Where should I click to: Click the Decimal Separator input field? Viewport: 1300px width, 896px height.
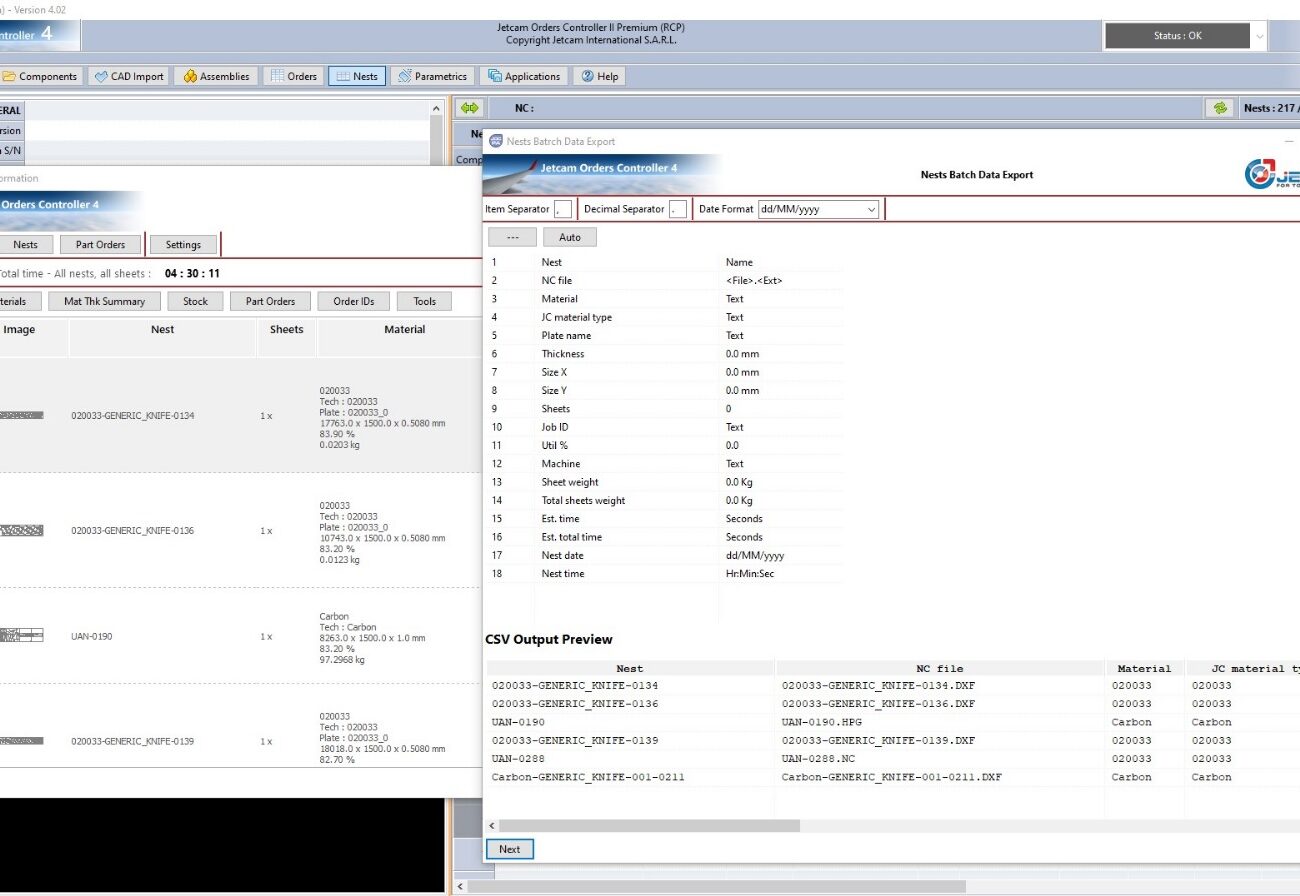tap(678, 209)
